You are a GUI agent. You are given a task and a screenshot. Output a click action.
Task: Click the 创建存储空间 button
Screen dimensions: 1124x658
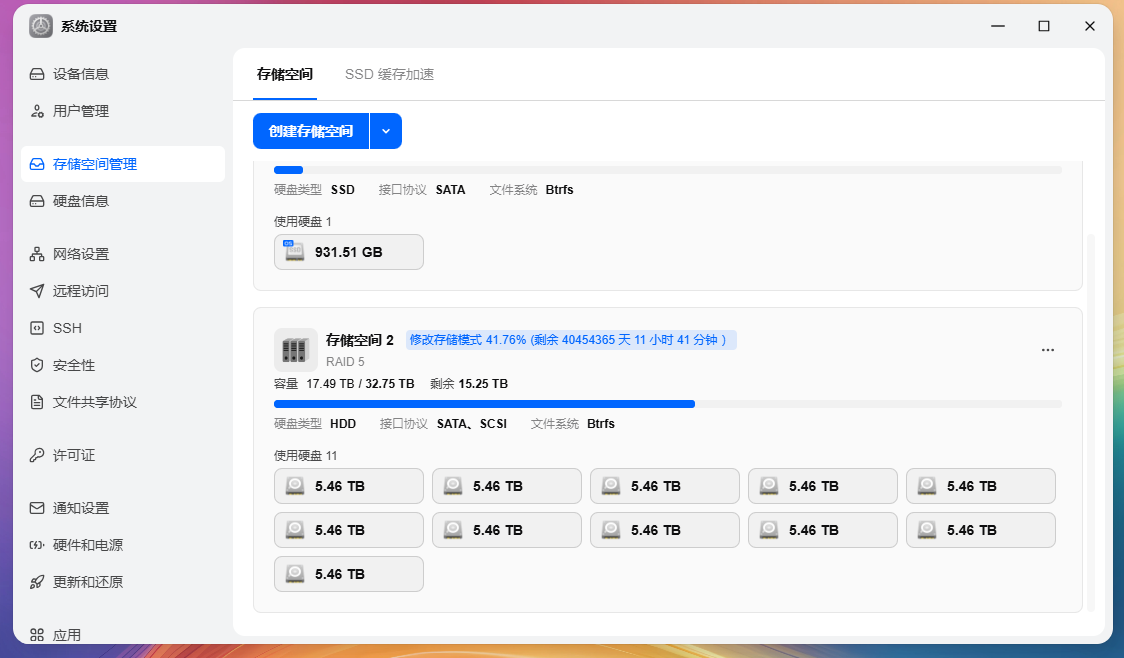(311, 131)
